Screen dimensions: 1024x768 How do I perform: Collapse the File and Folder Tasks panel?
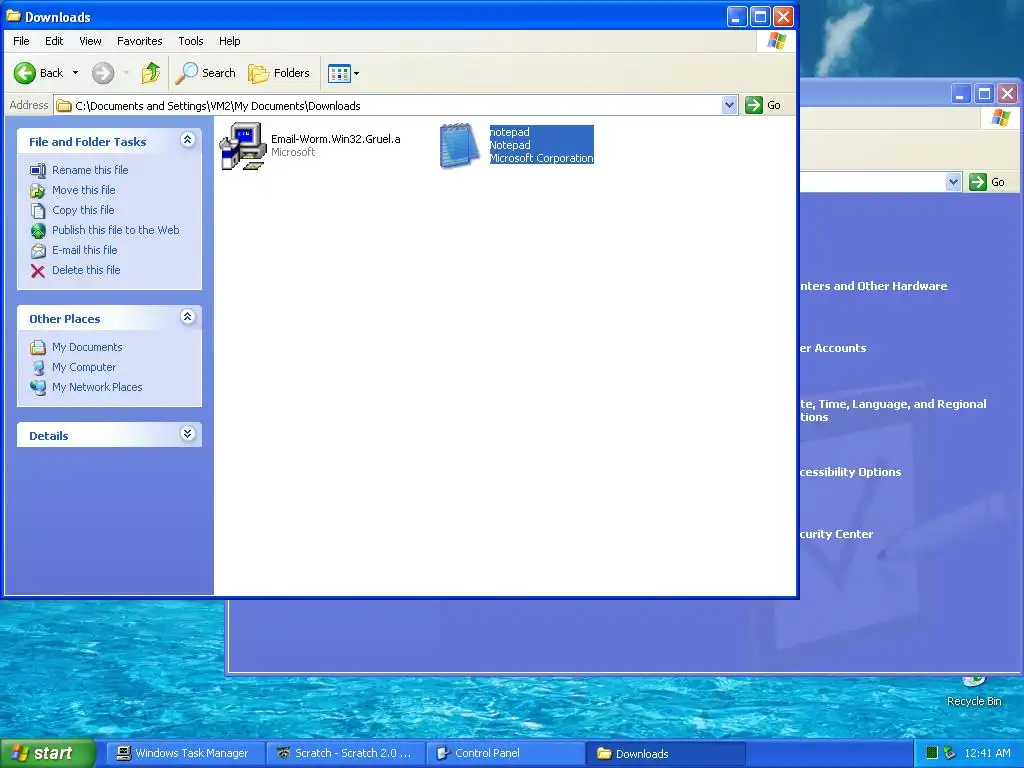(x=187, y=140)
